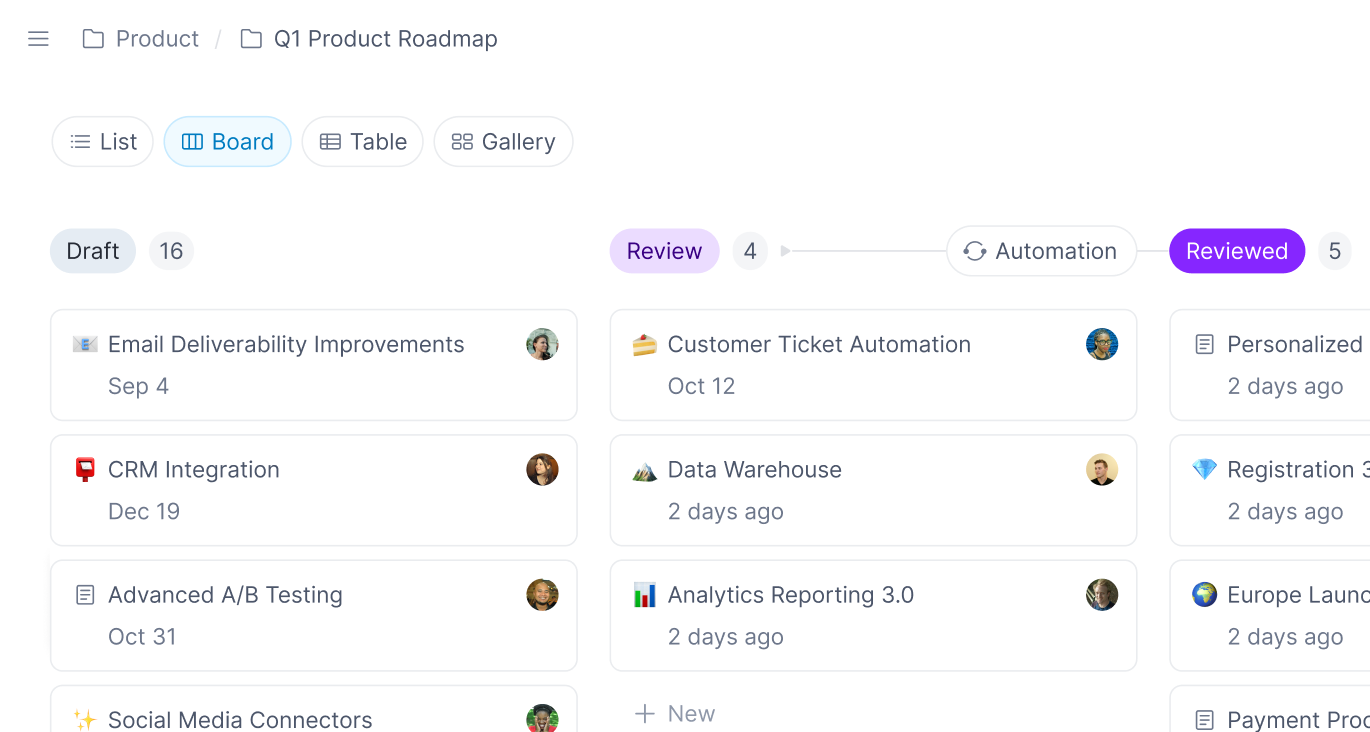Click the postbox emoji on CRM Integration card
Image resolution: width=1370 pixels, height=732 pixels.
click(x=85, y=470)
